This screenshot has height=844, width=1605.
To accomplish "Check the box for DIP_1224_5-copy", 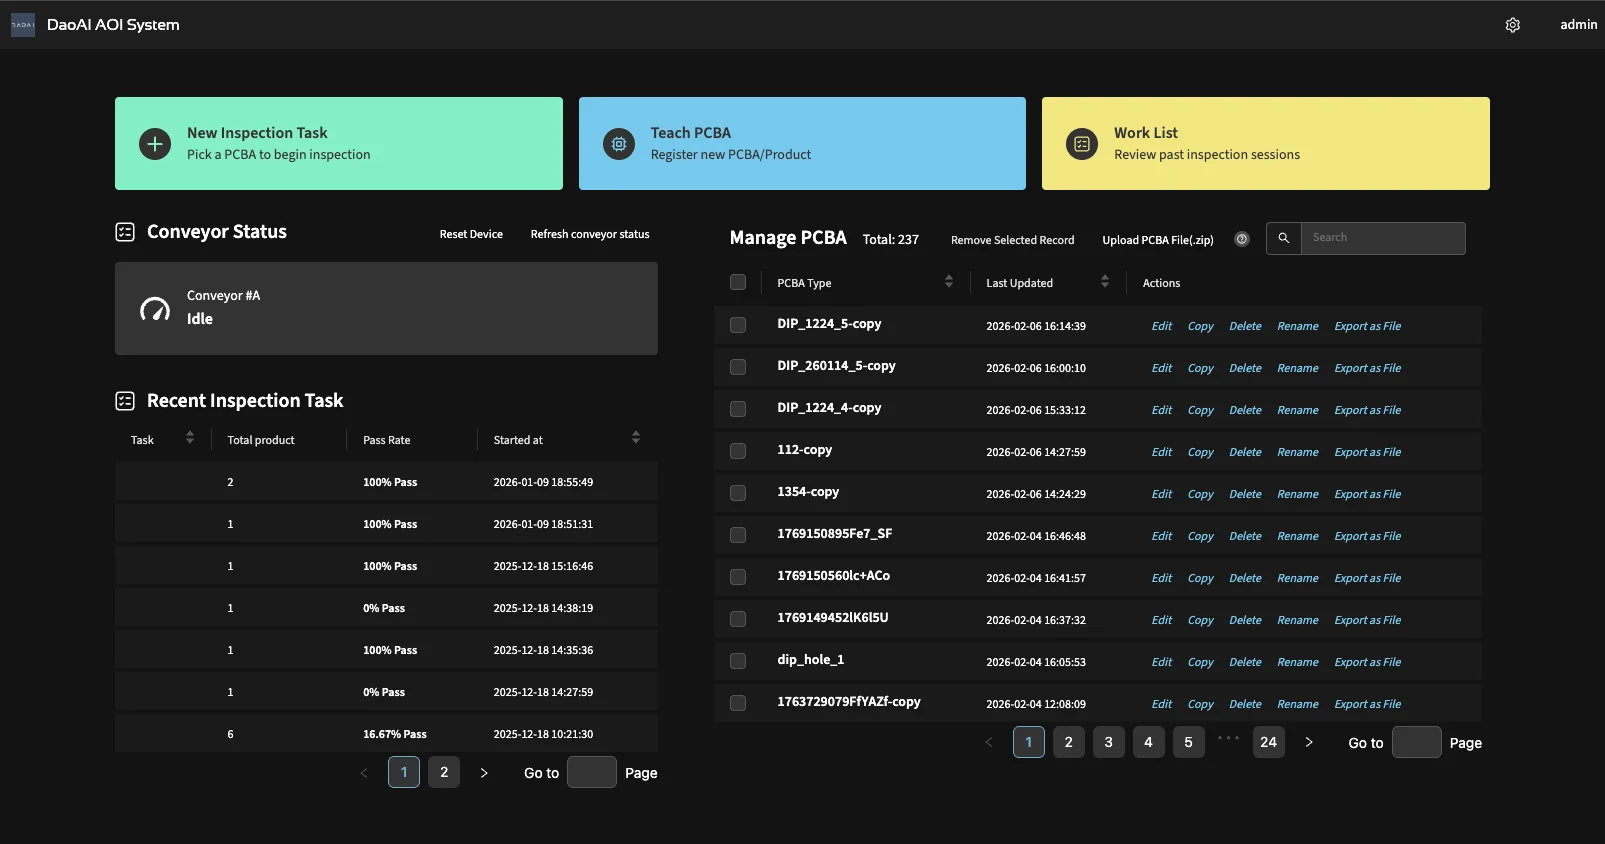I will click(x=738, y=325).
